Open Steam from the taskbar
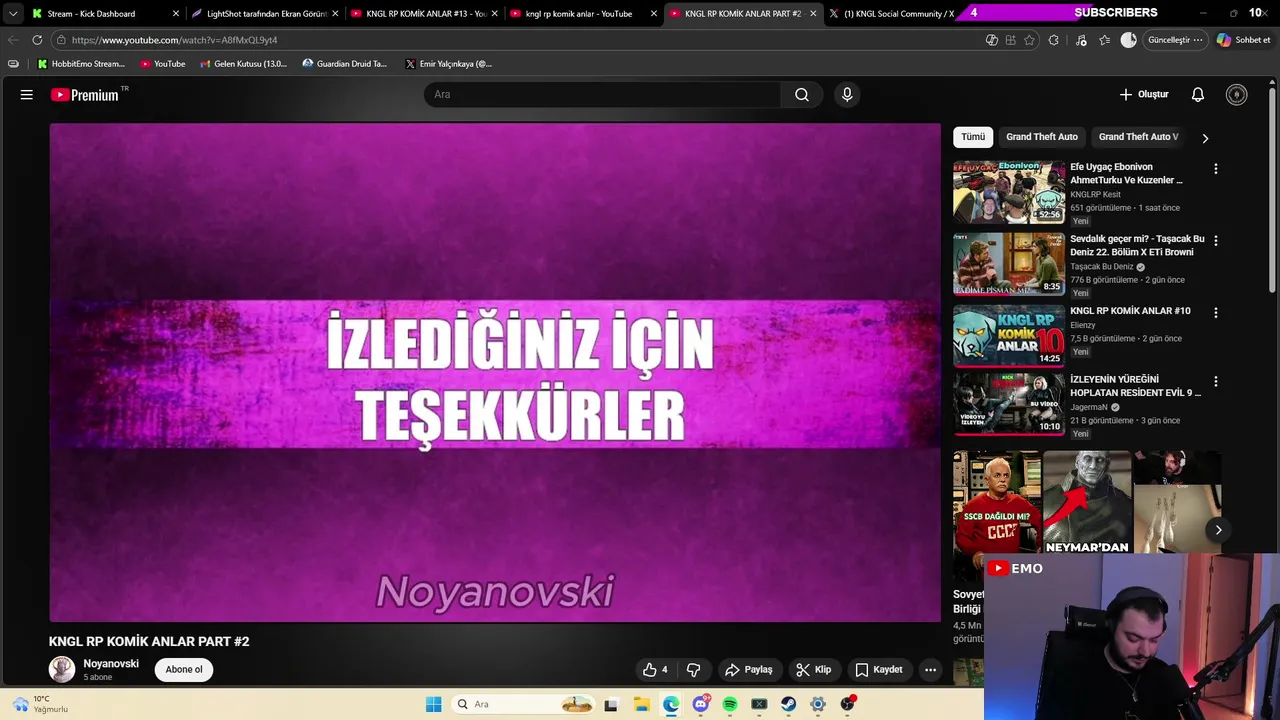This screenshot has height=720, width=1280. [x=789, y=704]
